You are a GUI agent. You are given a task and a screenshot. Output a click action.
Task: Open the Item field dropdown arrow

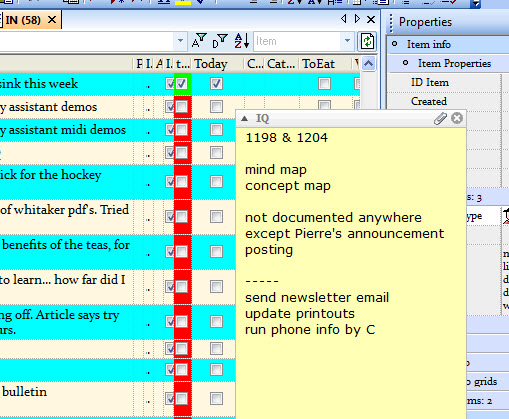(347, 41)
